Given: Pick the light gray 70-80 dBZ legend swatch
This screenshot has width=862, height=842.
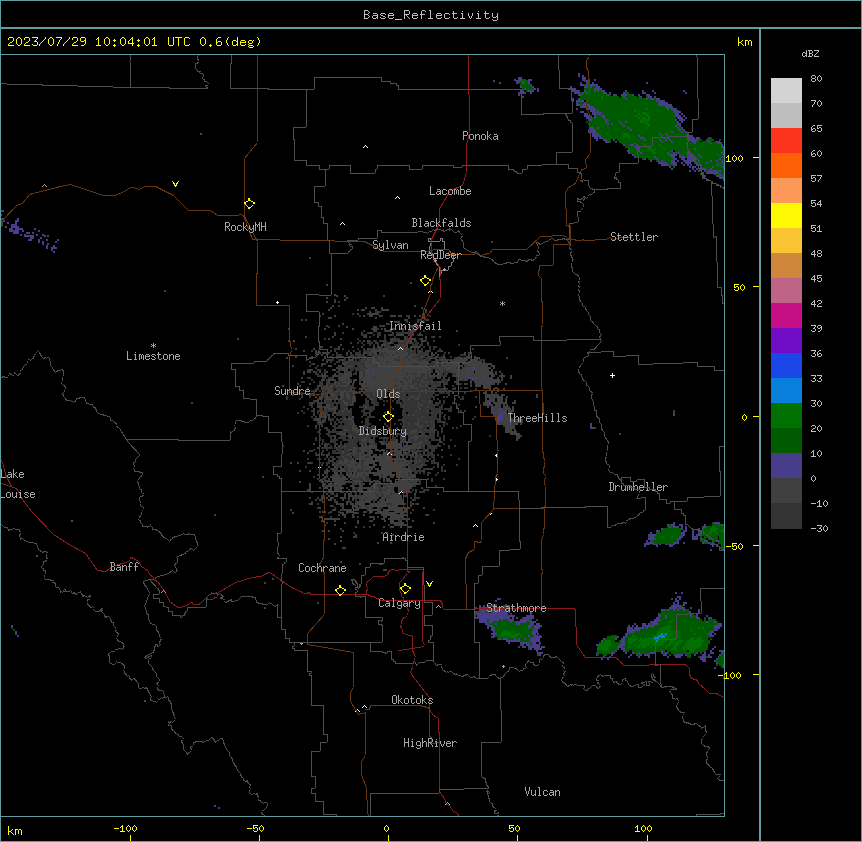Looking at the screenshot, I should click(x=786, y=91).
